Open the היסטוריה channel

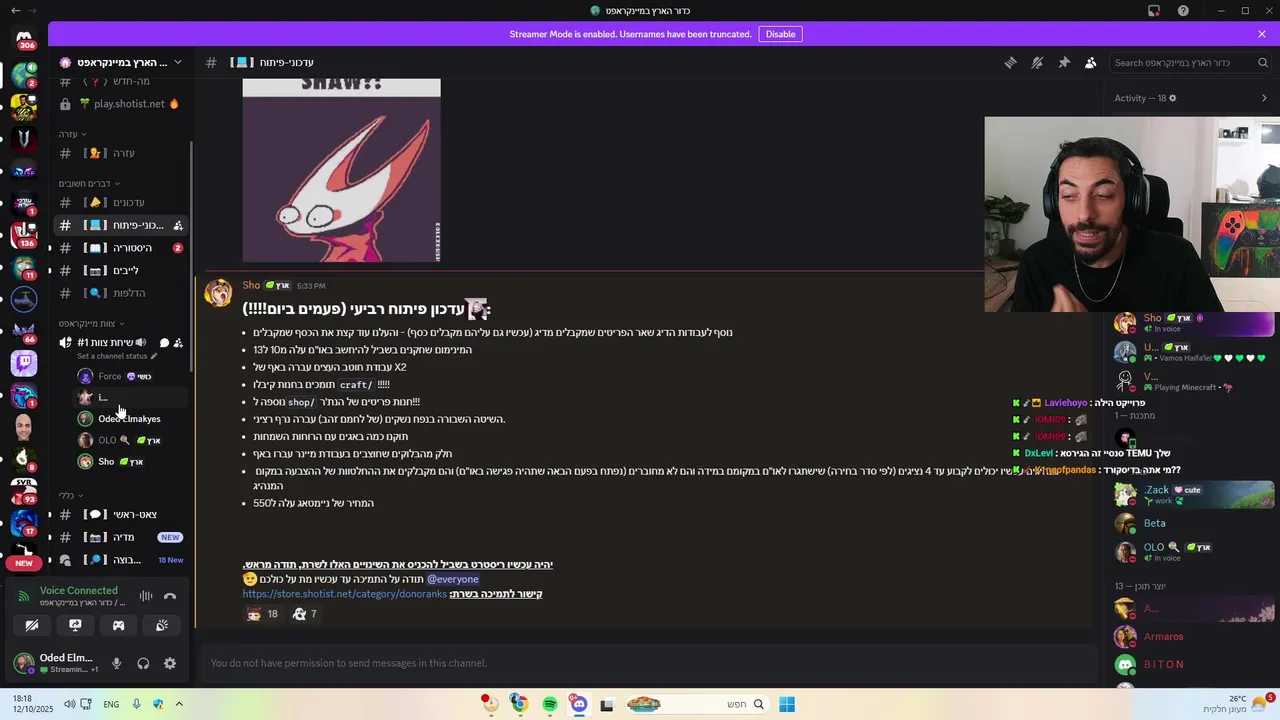[x=121, y=247]
